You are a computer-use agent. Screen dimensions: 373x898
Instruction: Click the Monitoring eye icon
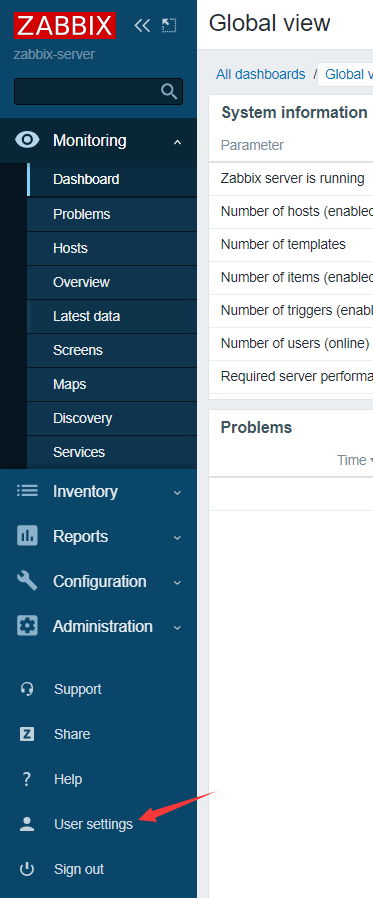[x=27, y=140]
